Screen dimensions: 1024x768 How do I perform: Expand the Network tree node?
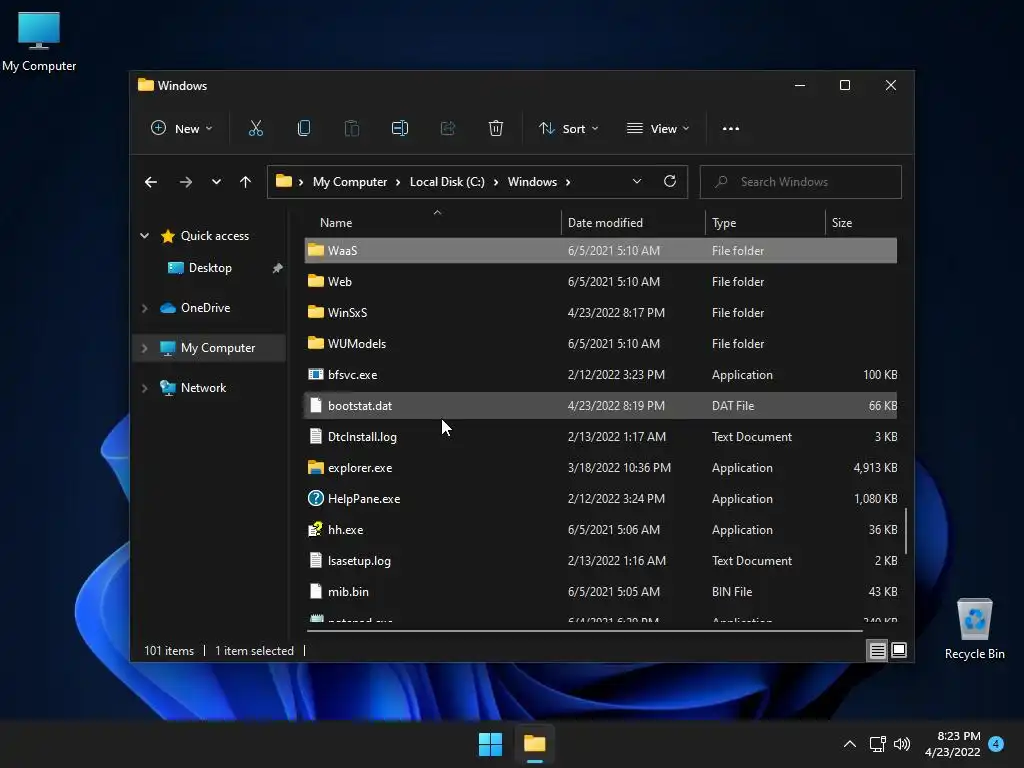144,388
